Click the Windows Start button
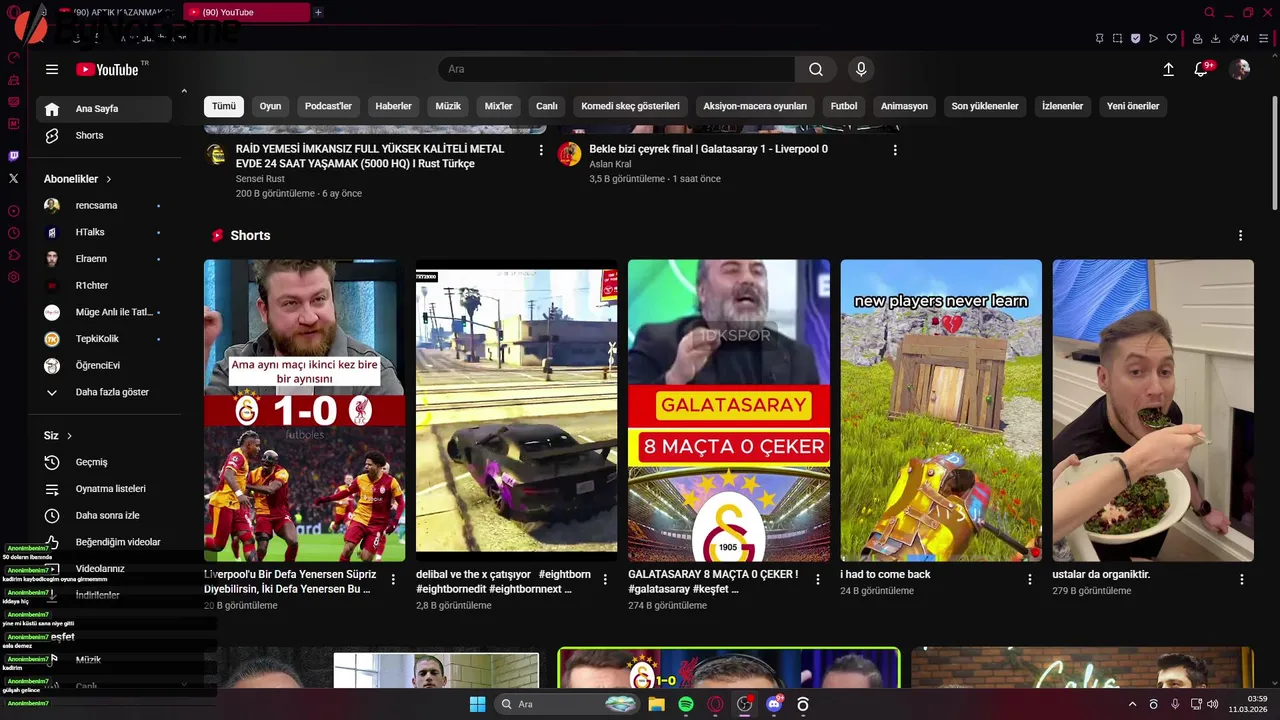Viewport: 1280px width, 720px height. pos(478,704)
